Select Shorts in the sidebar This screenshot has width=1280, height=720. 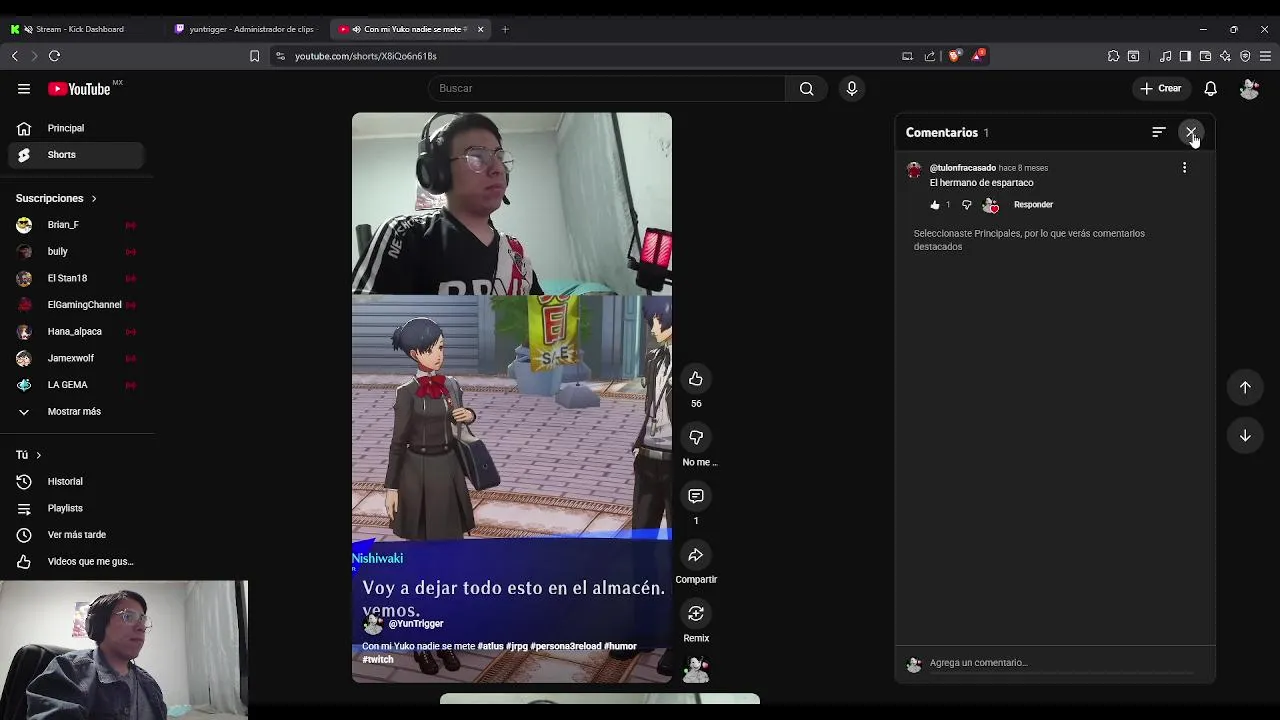78,155
